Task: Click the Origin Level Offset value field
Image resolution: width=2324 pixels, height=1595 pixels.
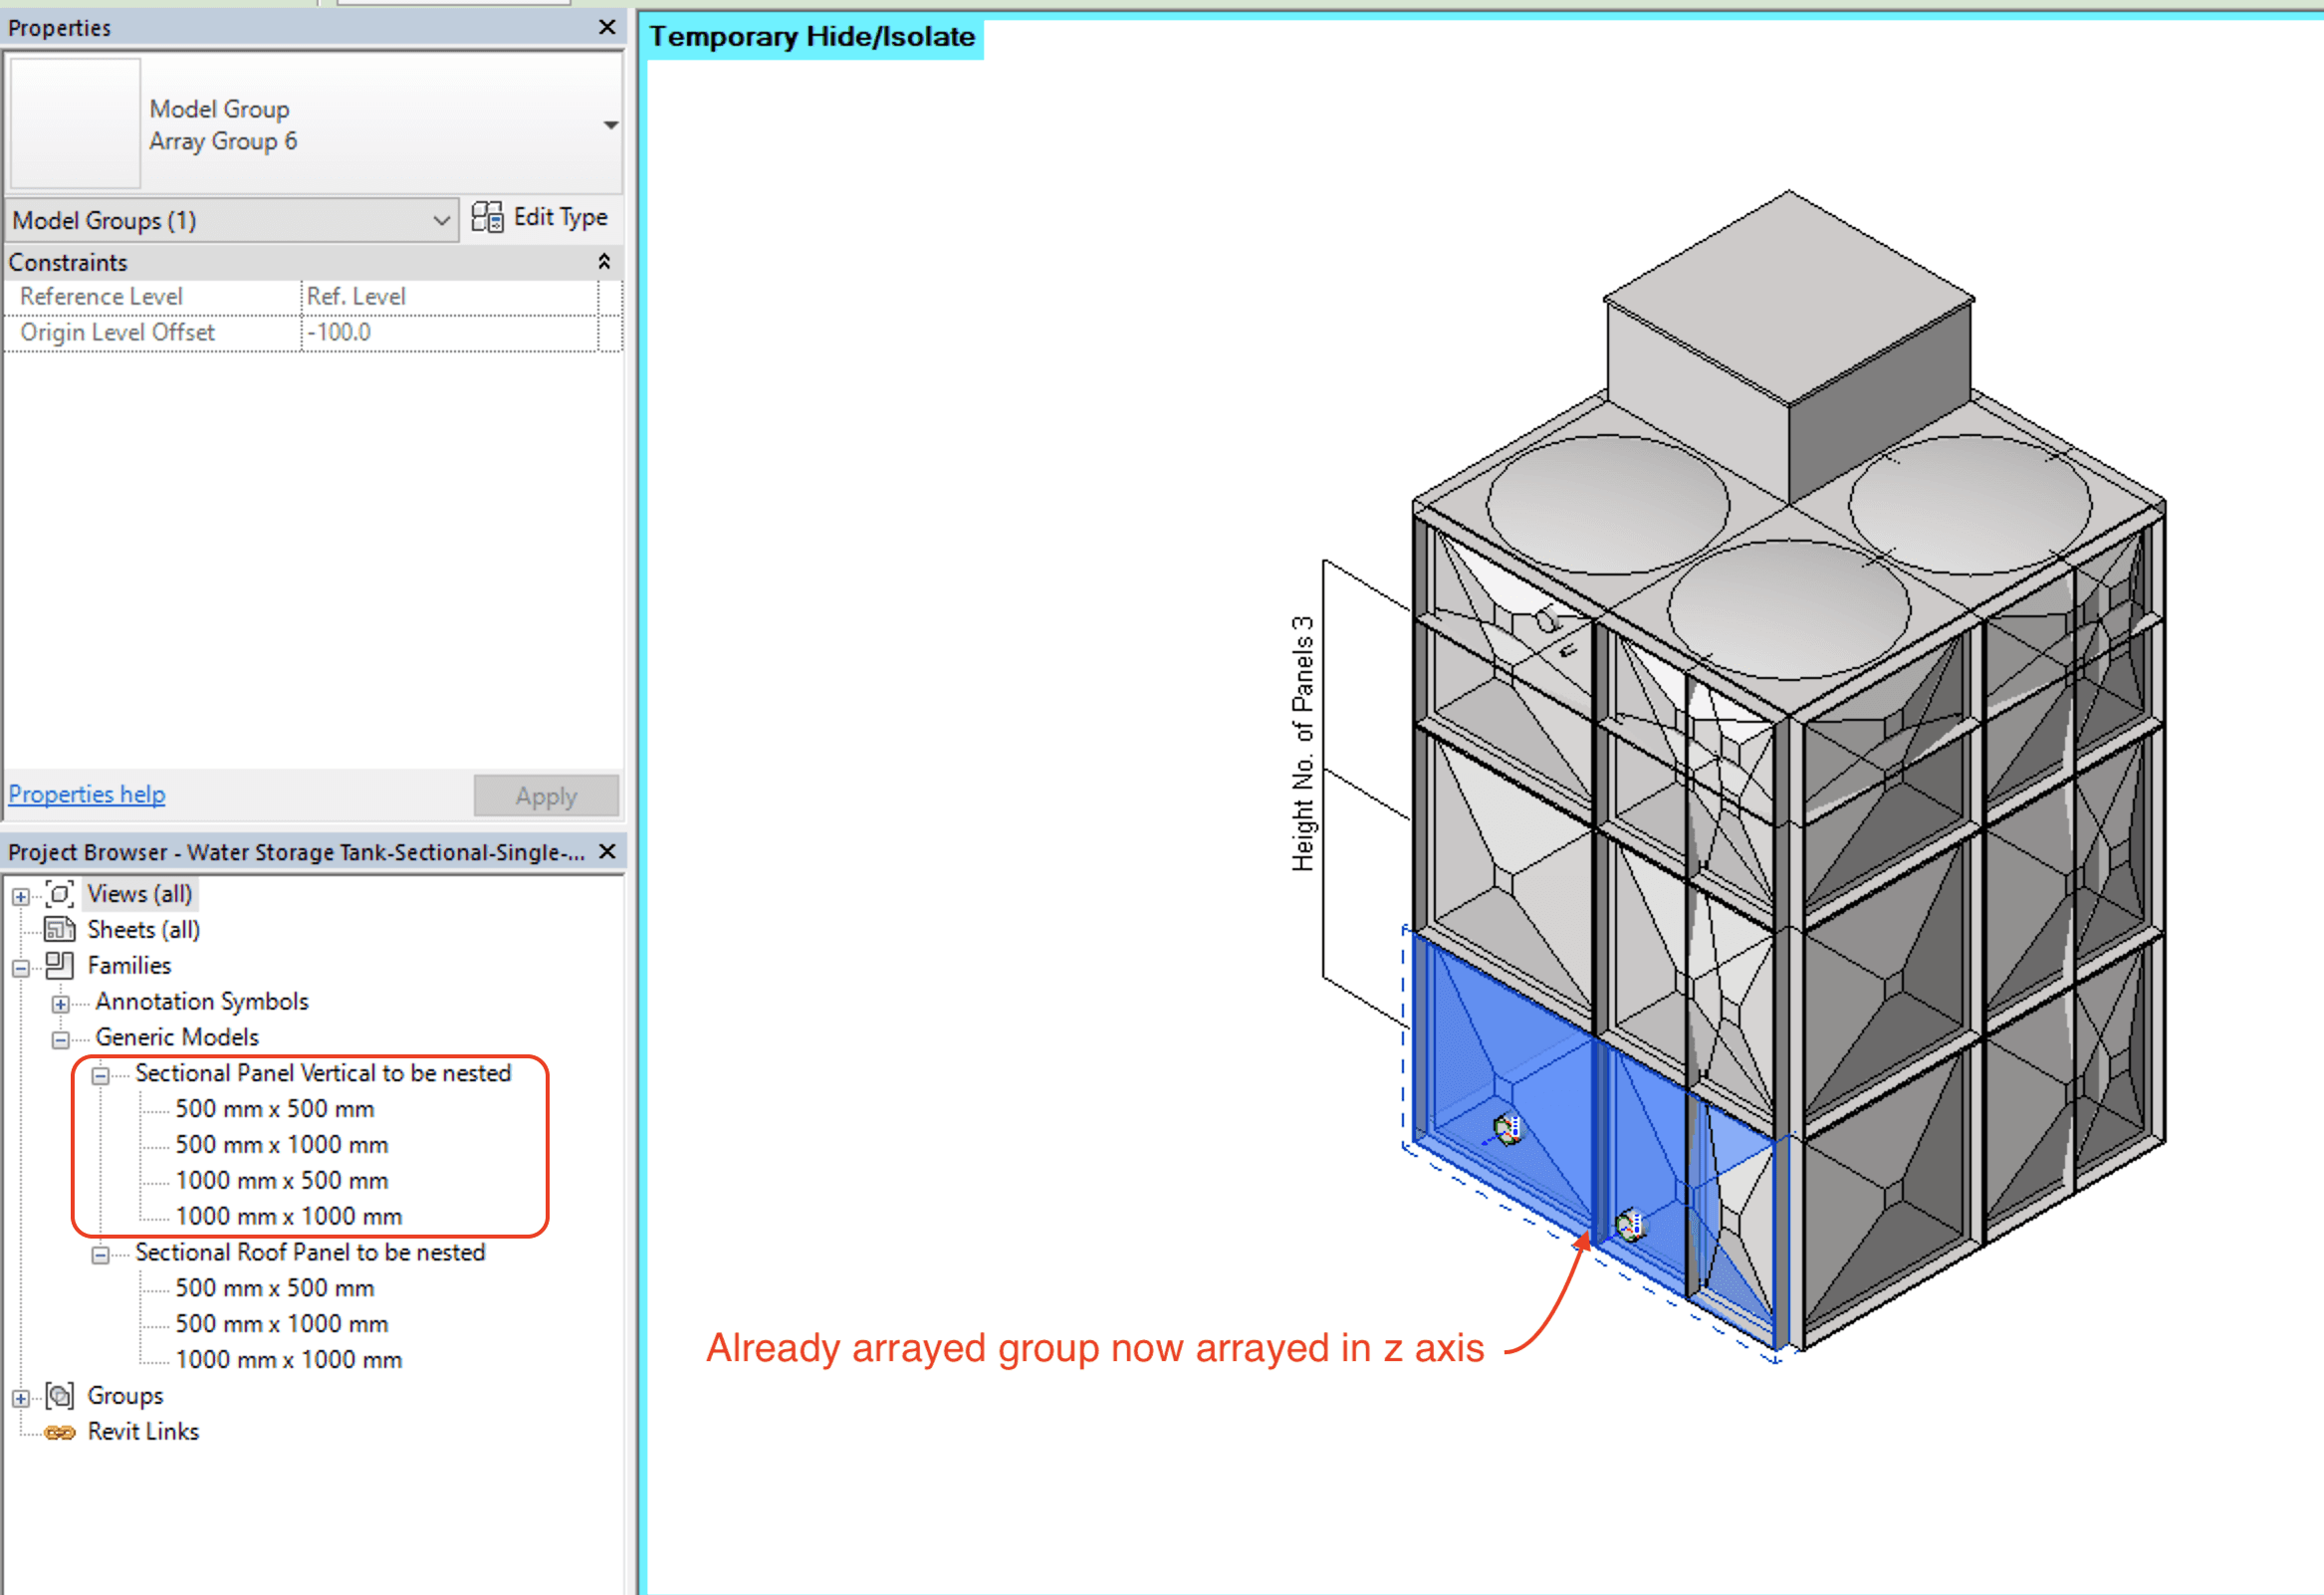Action: pos(448,332)
